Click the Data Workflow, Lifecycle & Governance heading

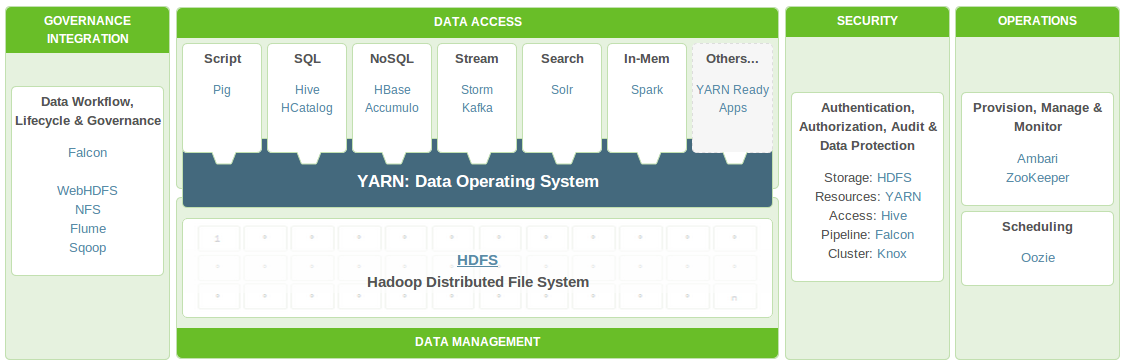pos(87,111)
